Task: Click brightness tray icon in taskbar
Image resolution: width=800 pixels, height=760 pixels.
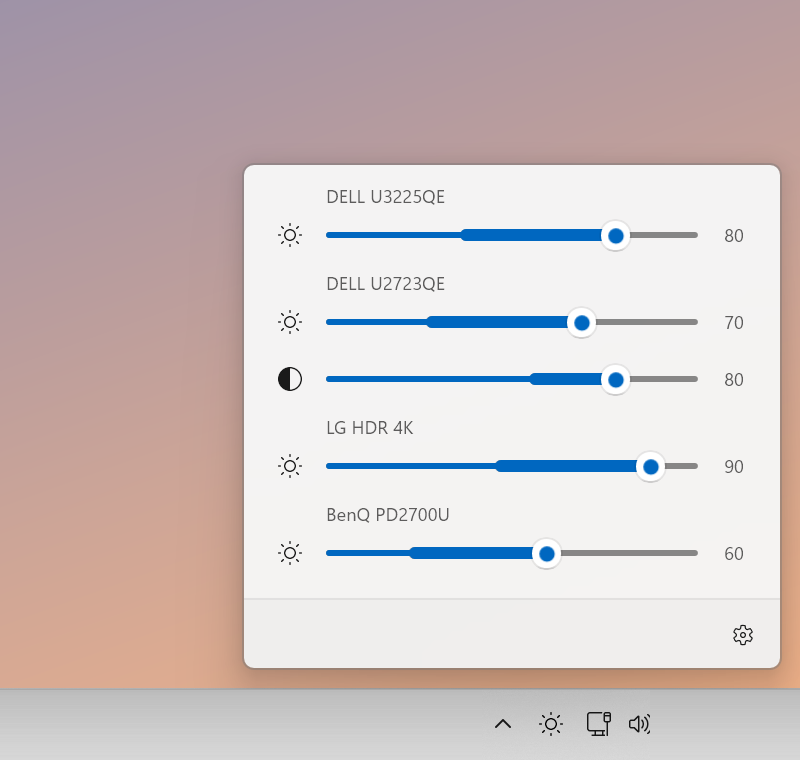Action: (x=551, y=724)
